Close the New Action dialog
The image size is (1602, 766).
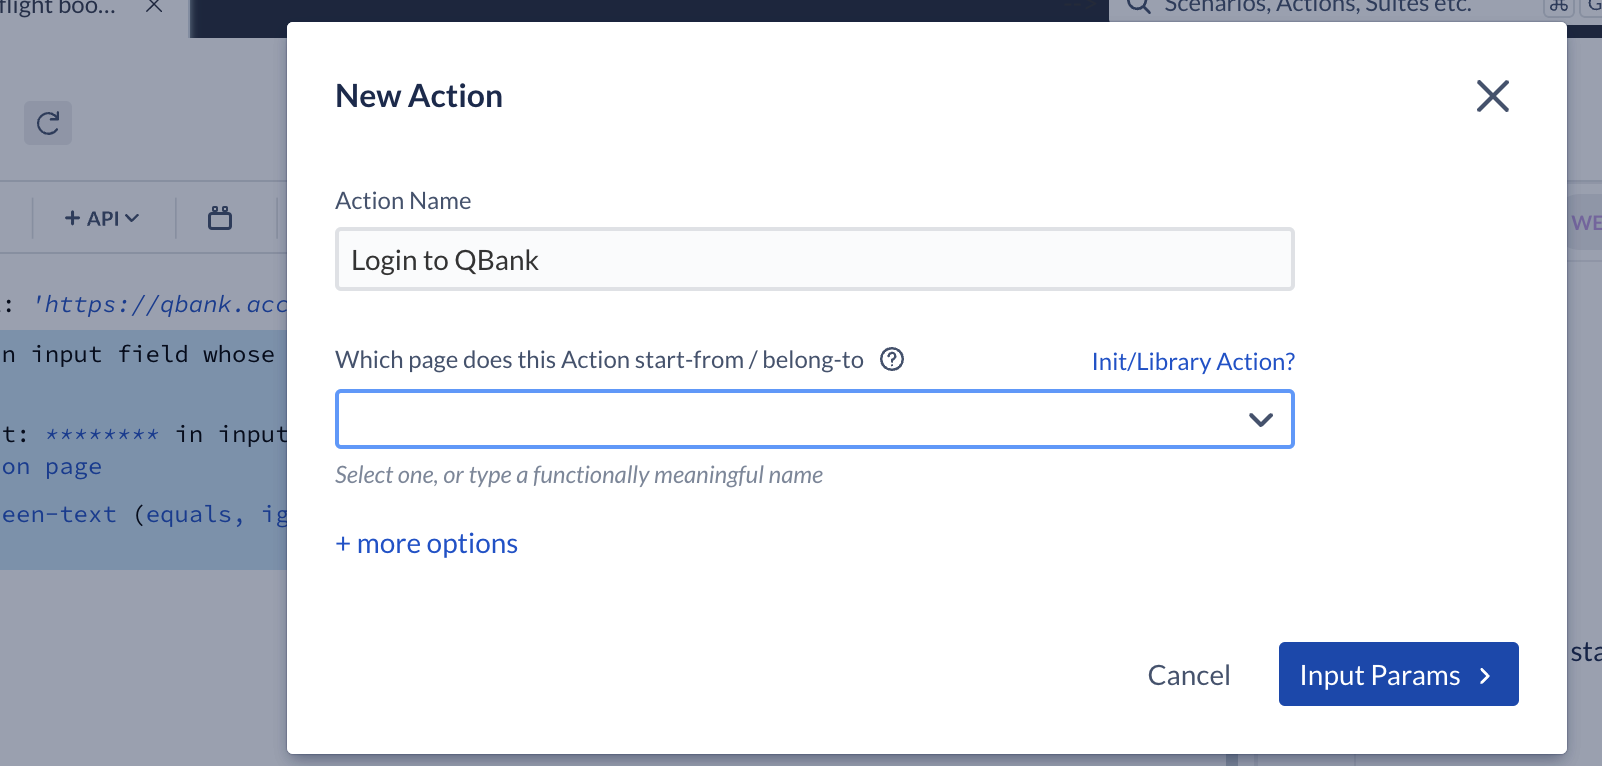pos(1492,96)
